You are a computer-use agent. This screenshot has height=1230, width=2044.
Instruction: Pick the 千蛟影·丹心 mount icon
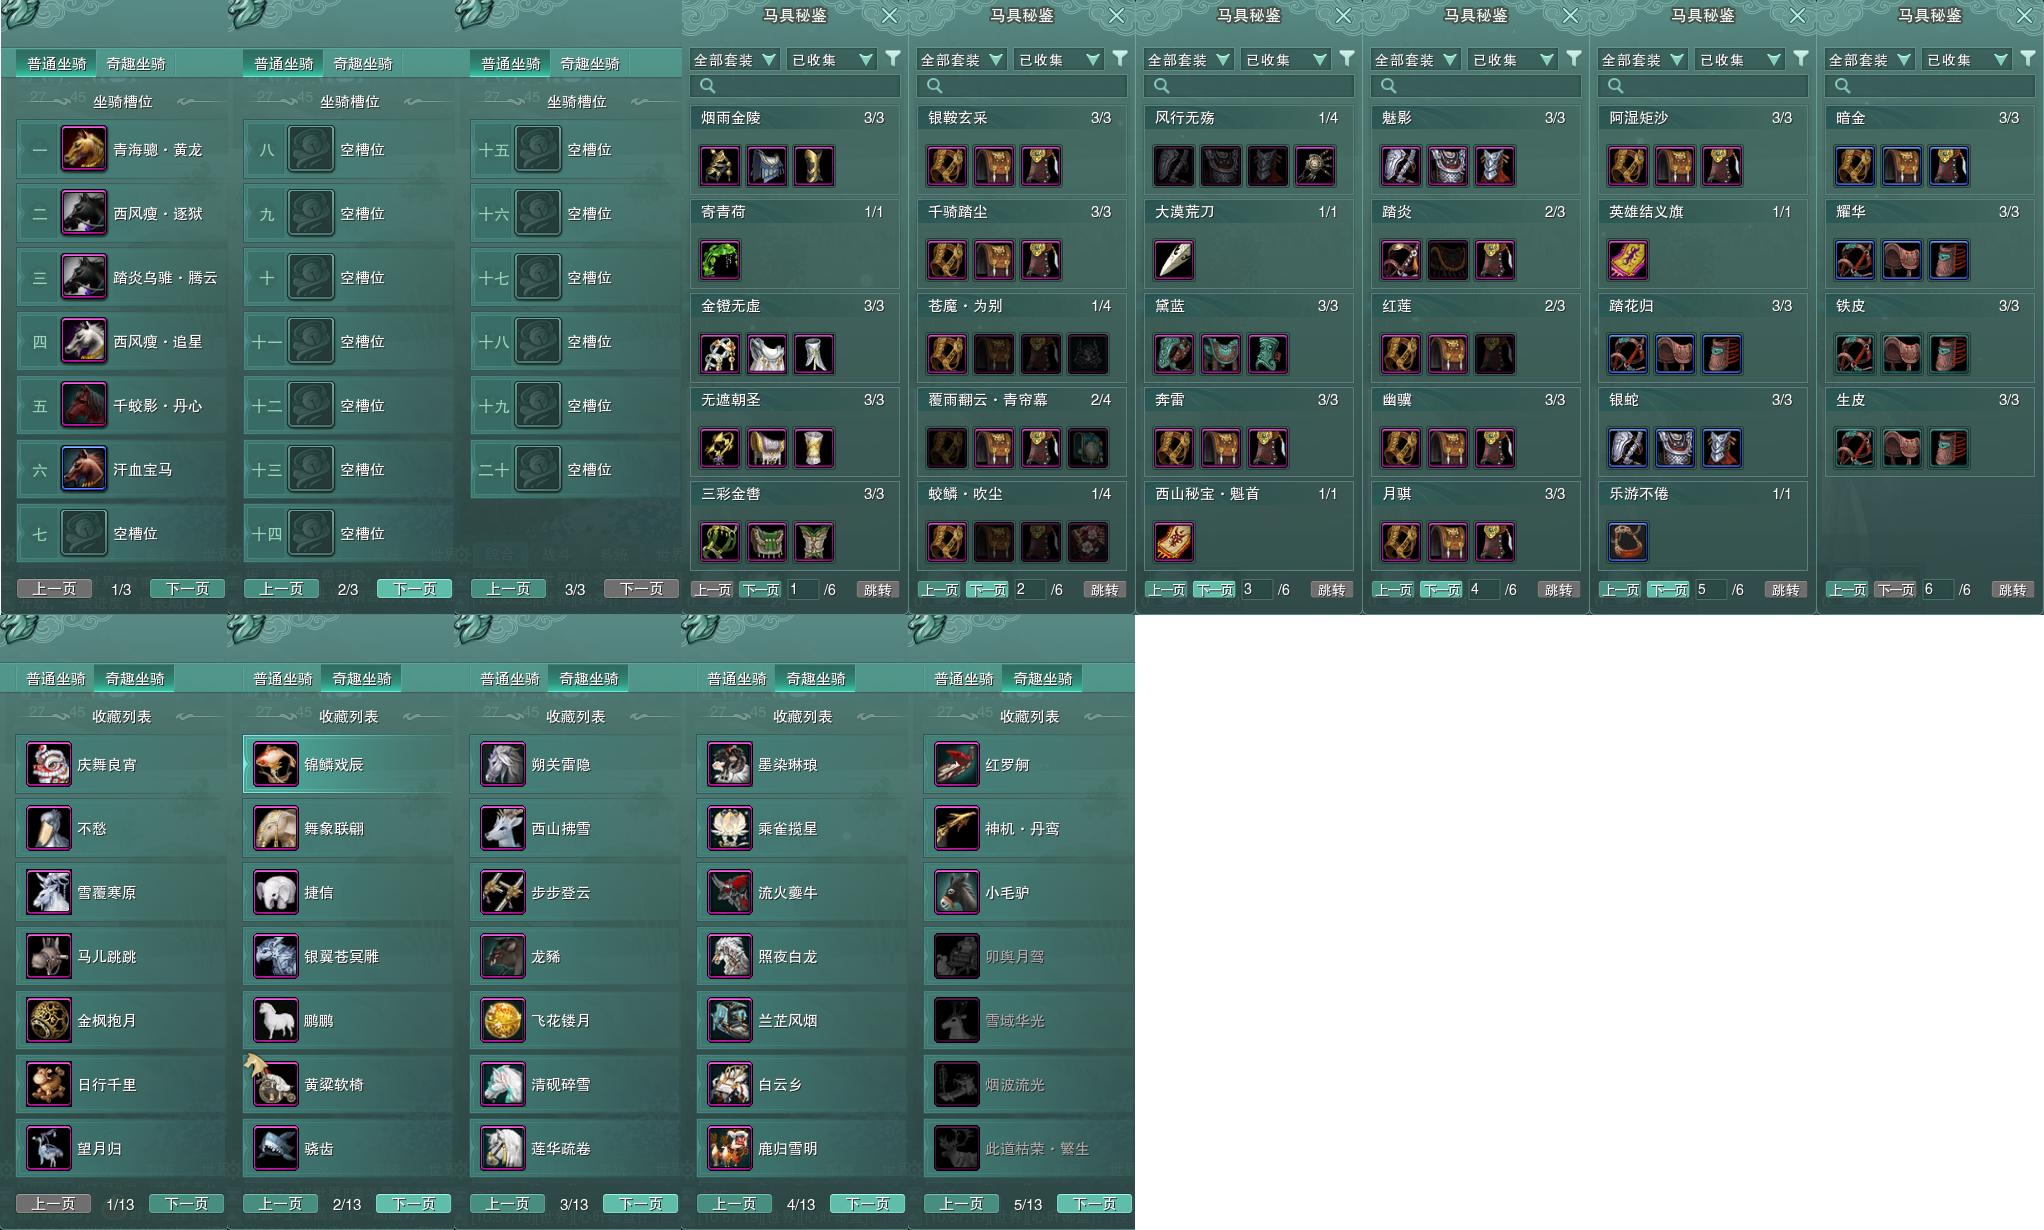pos(84,405)
